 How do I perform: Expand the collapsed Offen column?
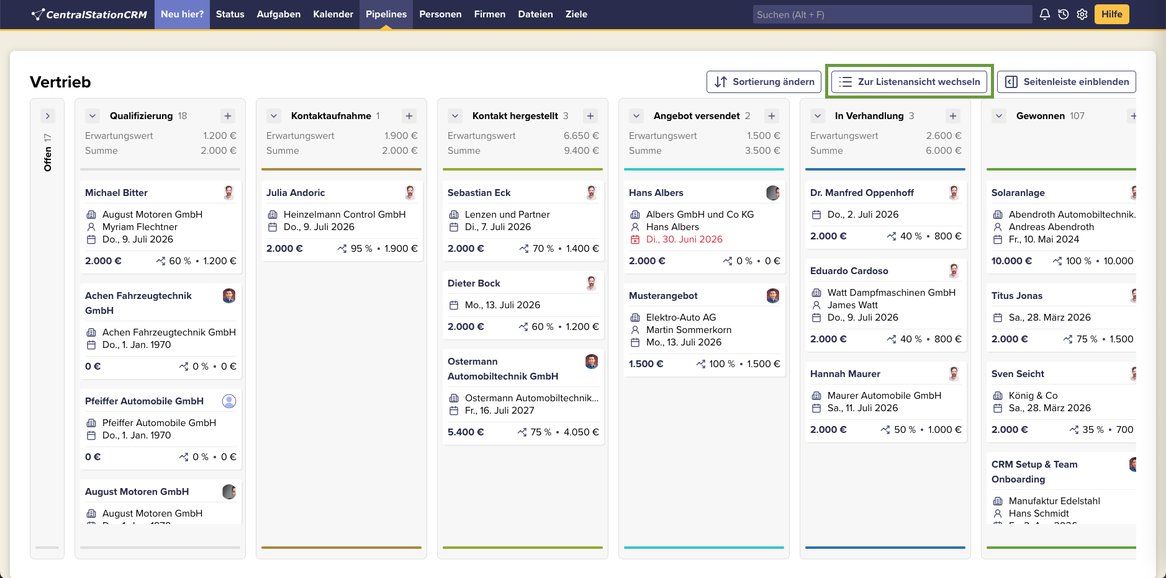click(x=48, y=116)
